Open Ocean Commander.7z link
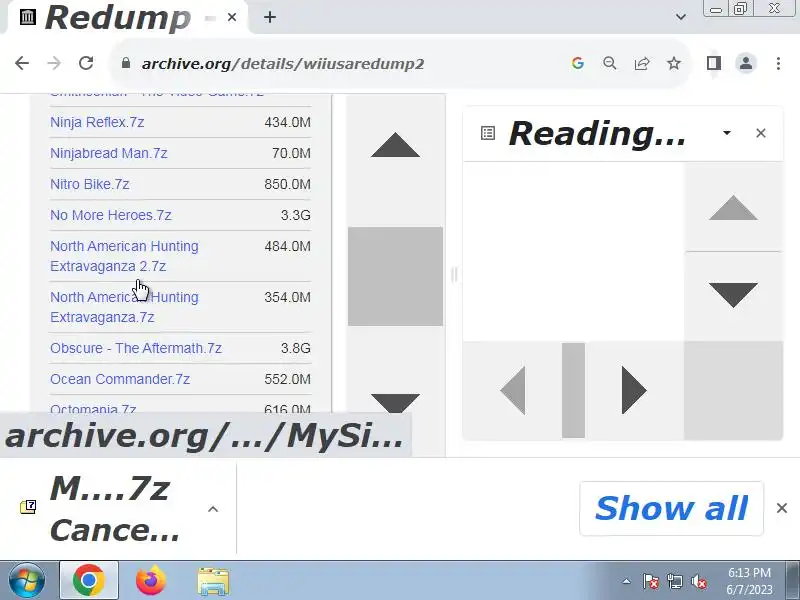This screenshot has width=800, height=600. [x=120, y=380]
